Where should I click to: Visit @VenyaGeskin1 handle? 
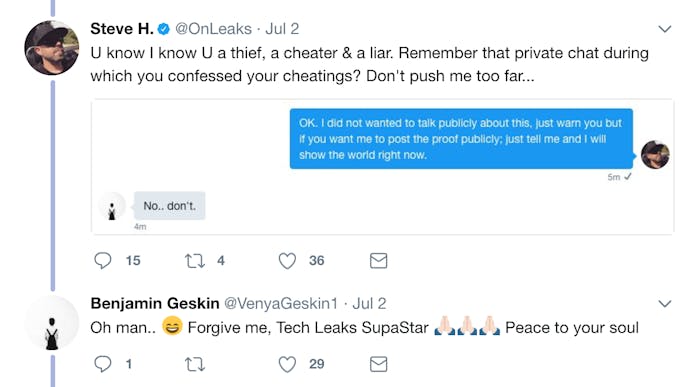tap(281, 304)
